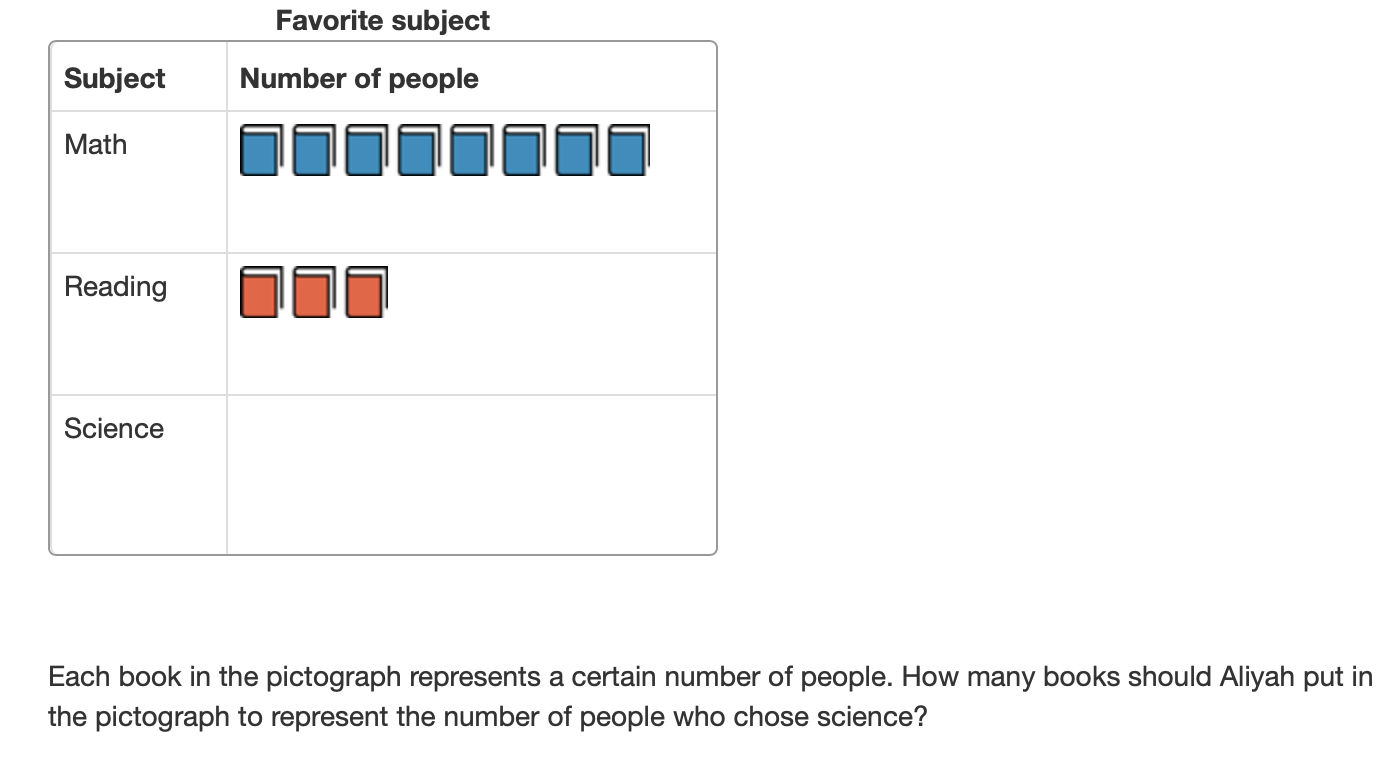Pick the fifth blue Math book
1400x772 pixels.
[x=470, y=151]
